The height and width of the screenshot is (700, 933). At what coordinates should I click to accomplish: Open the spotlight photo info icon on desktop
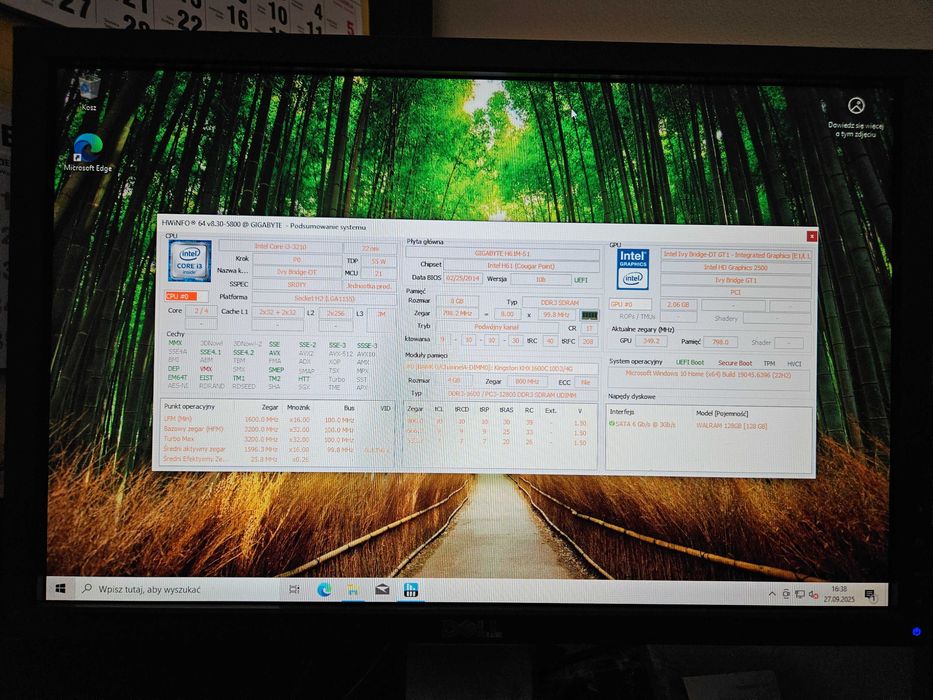856,106
